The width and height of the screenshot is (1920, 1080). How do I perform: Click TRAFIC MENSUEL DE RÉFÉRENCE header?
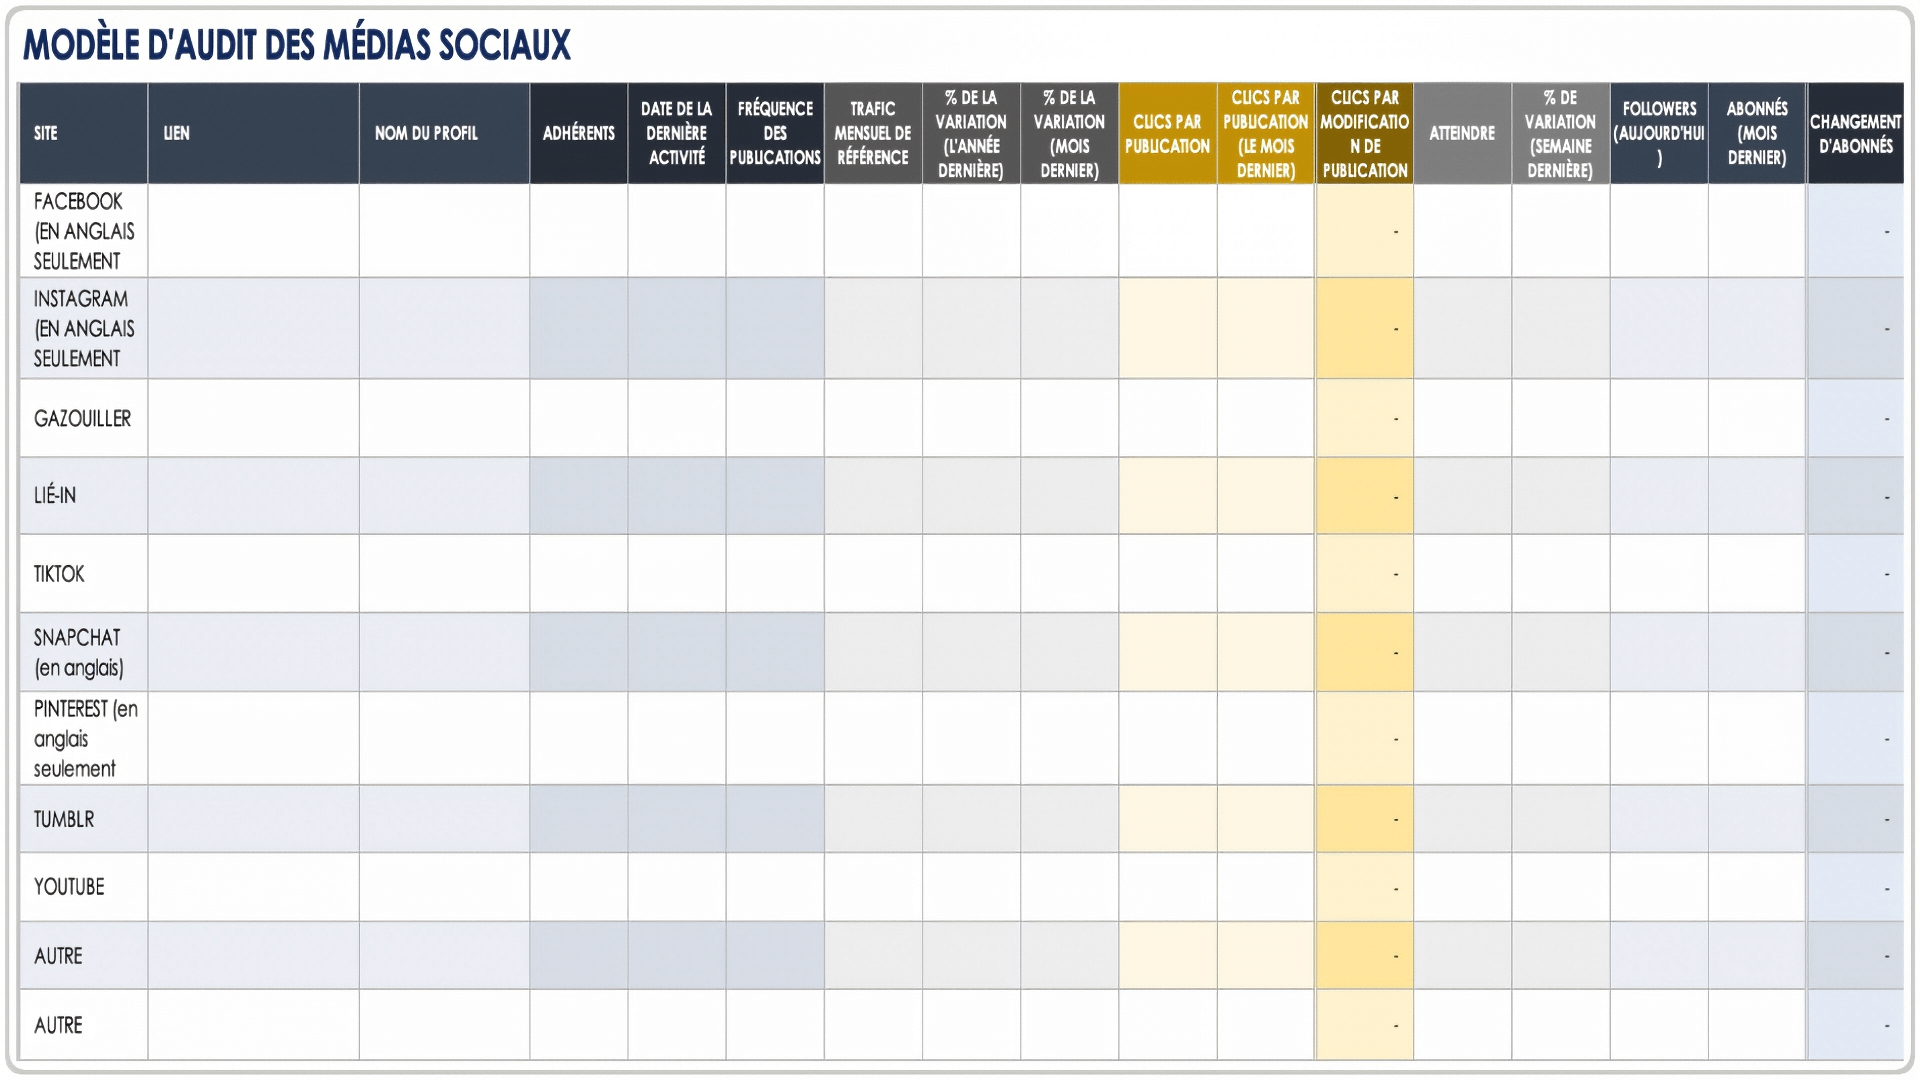pyautogui.click(x=873, y=133)
